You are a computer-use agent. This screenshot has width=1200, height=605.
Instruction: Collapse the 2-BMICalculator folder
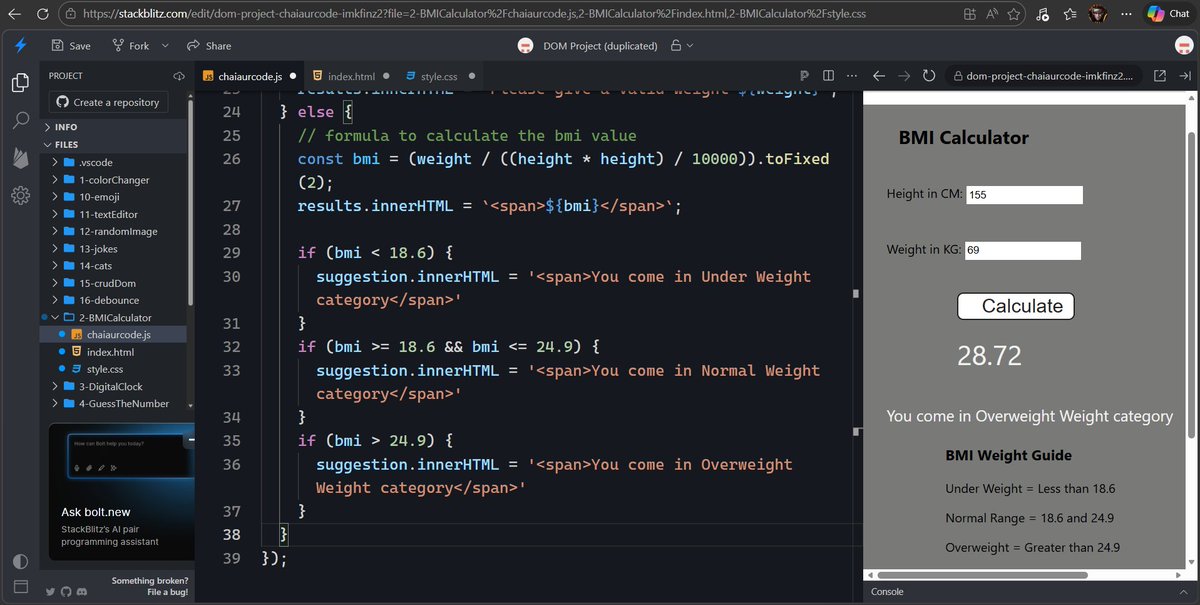pos(113,317)
